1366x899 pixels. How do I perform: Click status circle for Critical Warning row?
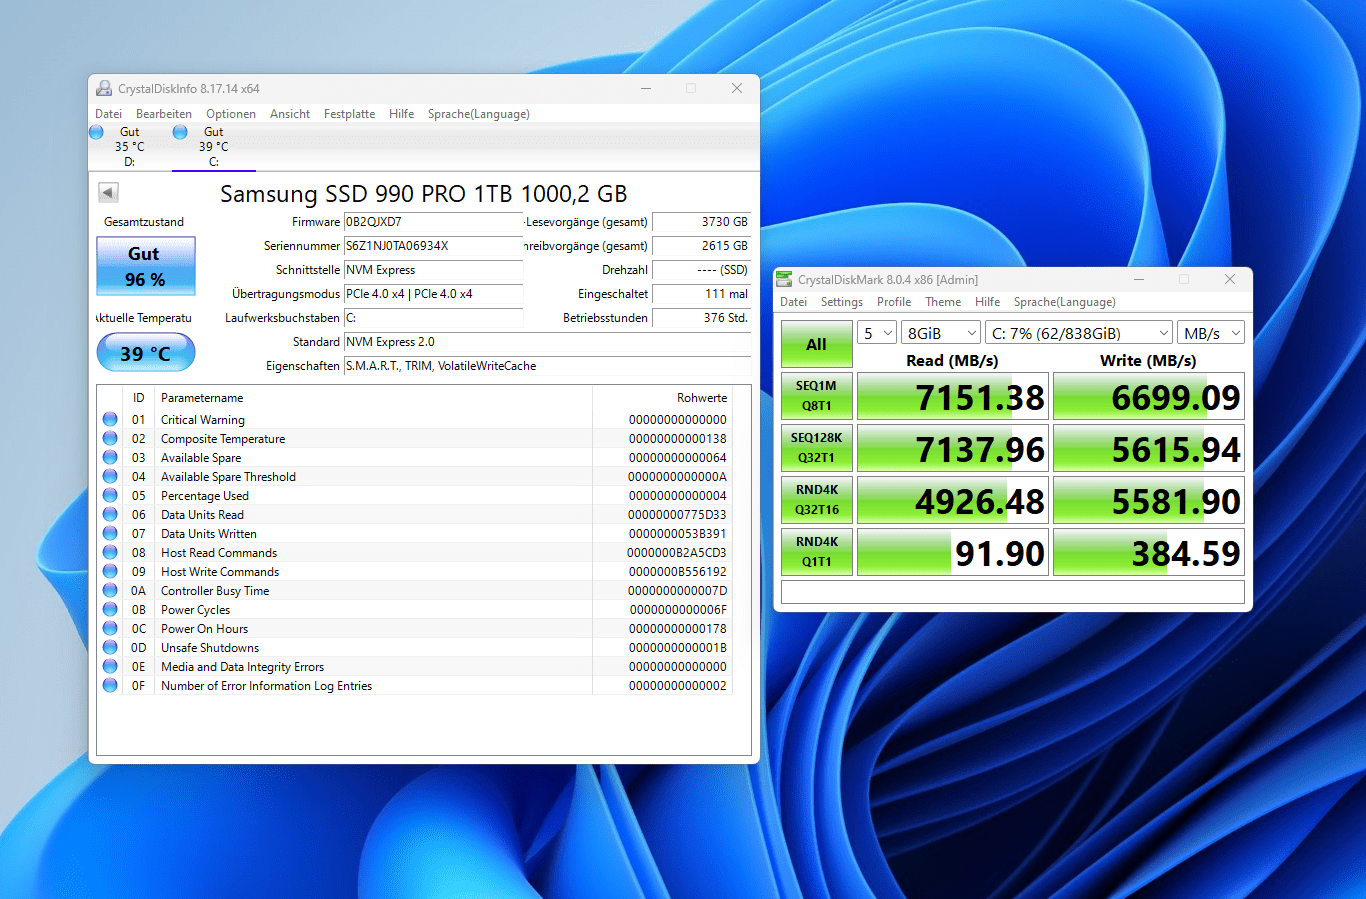click(110, 419)
